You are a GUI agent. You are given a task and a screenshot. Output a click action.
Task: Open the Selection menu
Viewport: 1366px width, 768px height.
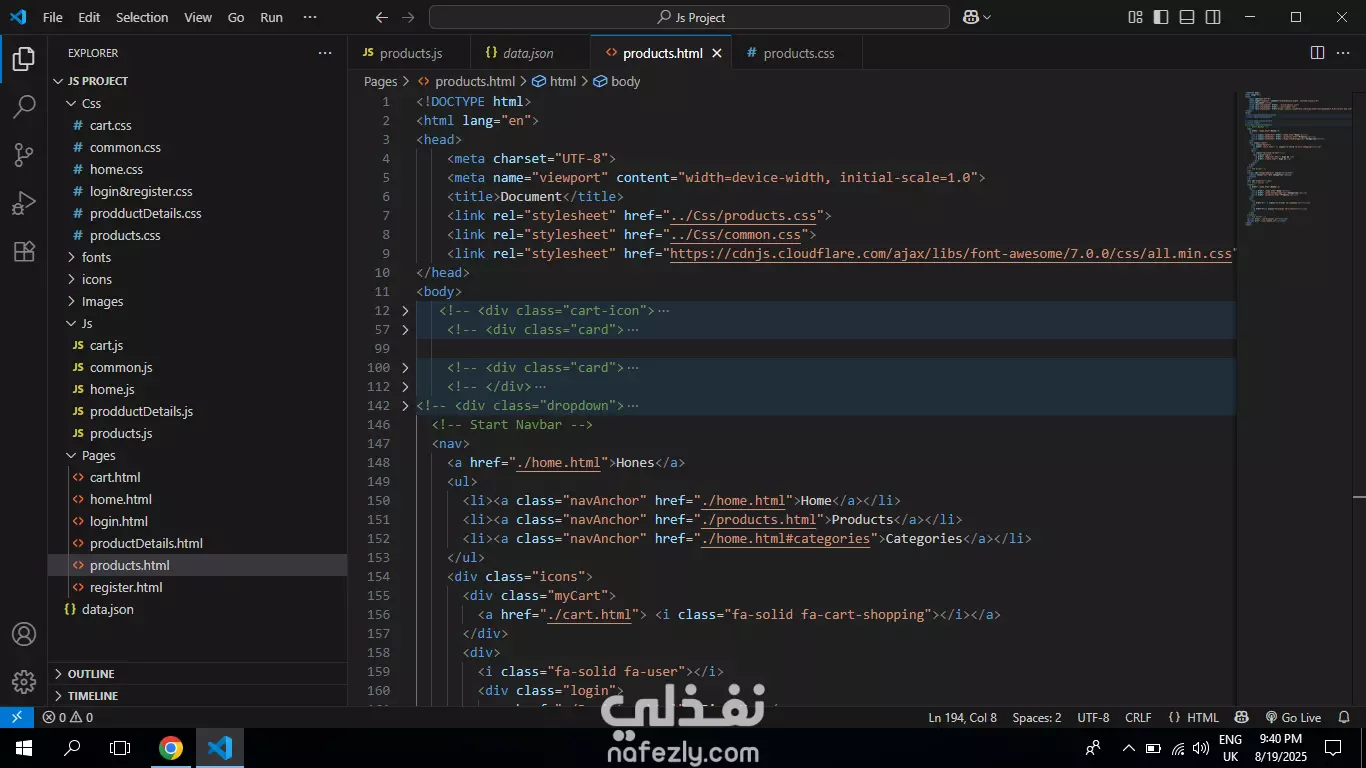tap(142, 17)
